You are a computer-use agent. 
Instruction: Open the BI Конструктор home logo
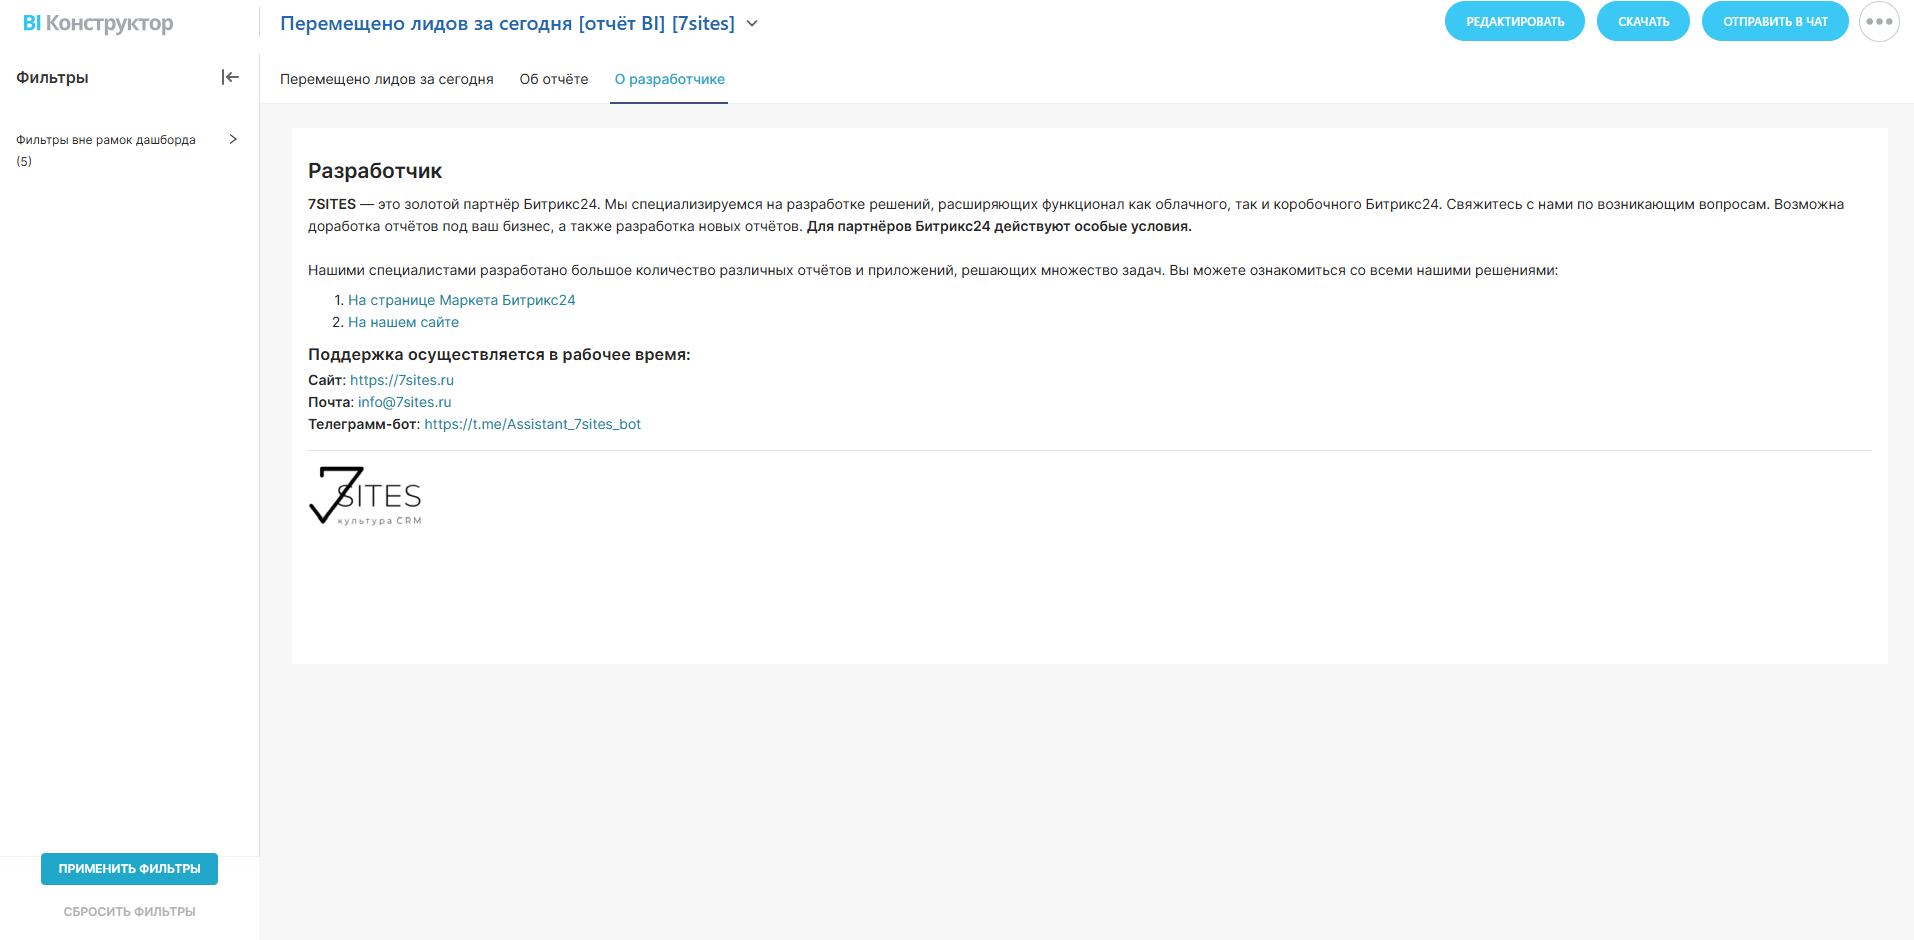98,23
